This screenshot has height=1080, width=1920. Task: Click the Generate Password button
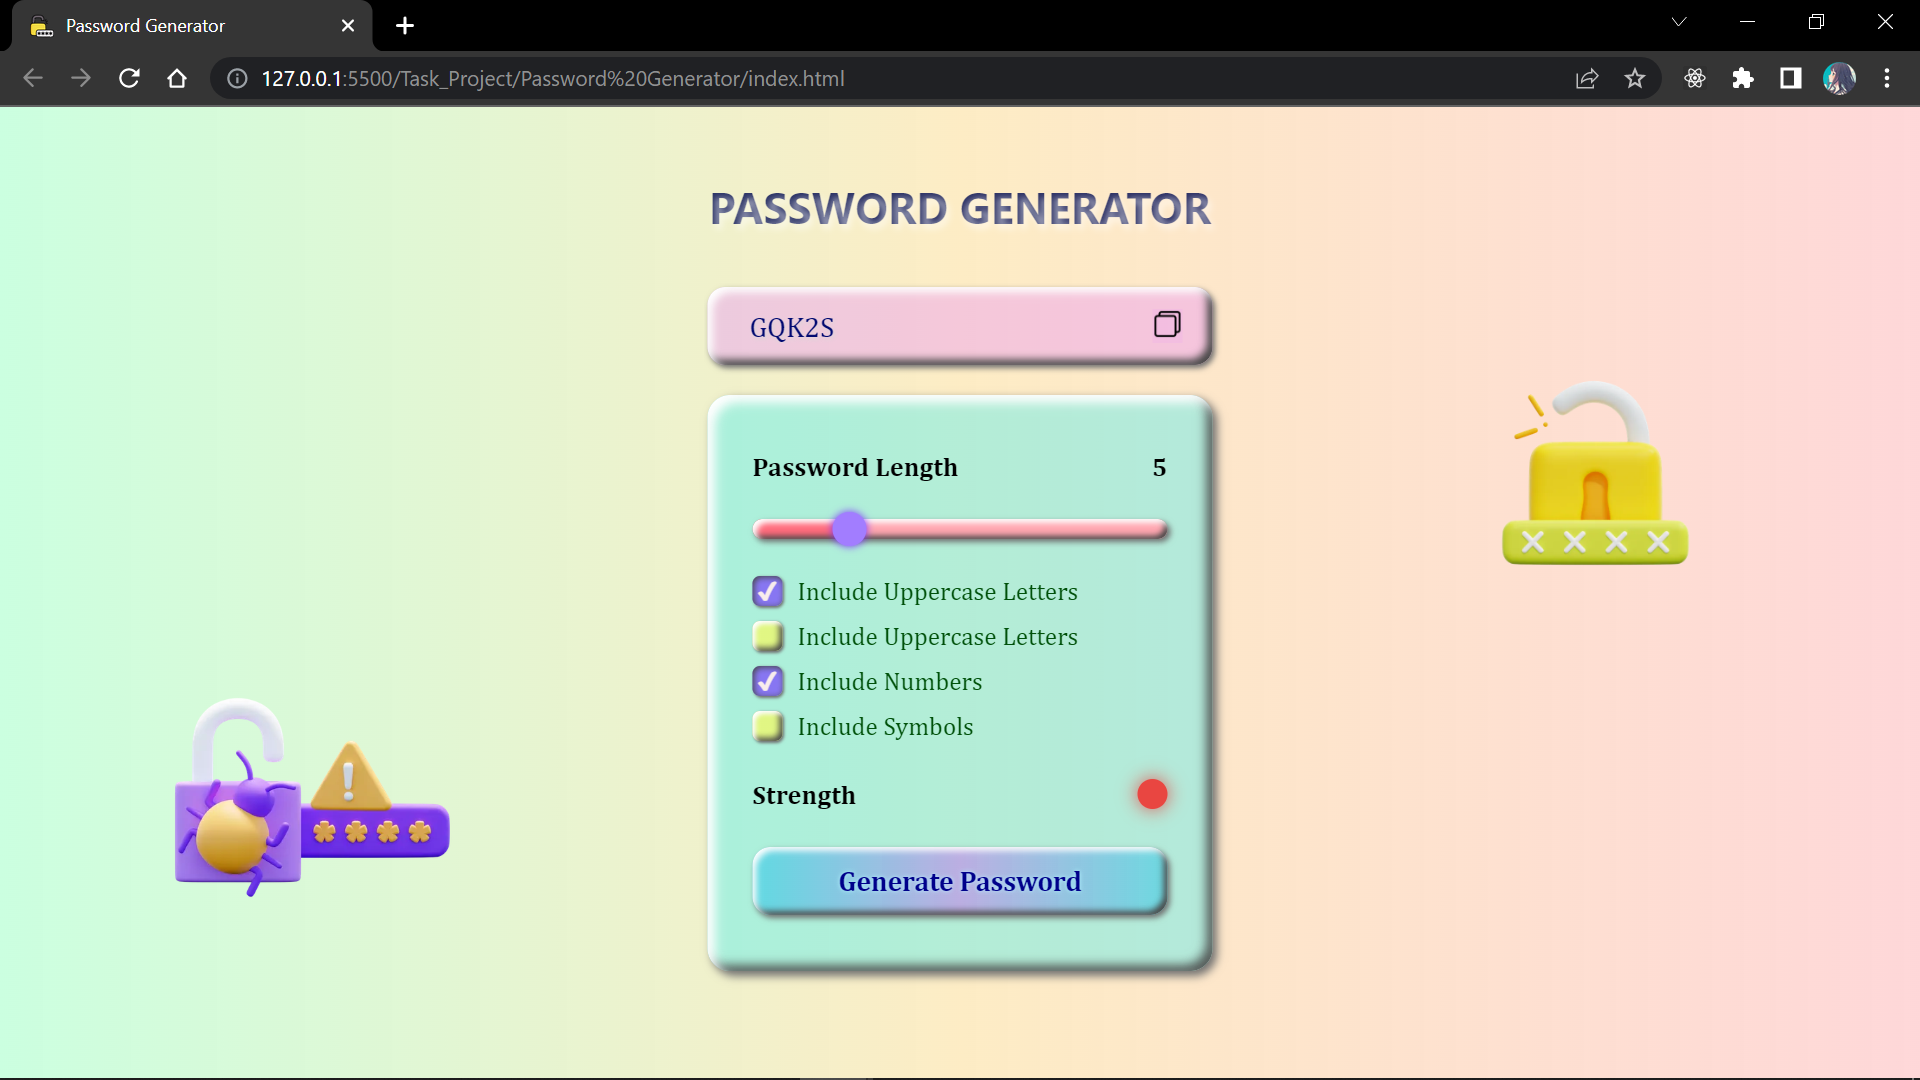(x=959, y=881)
